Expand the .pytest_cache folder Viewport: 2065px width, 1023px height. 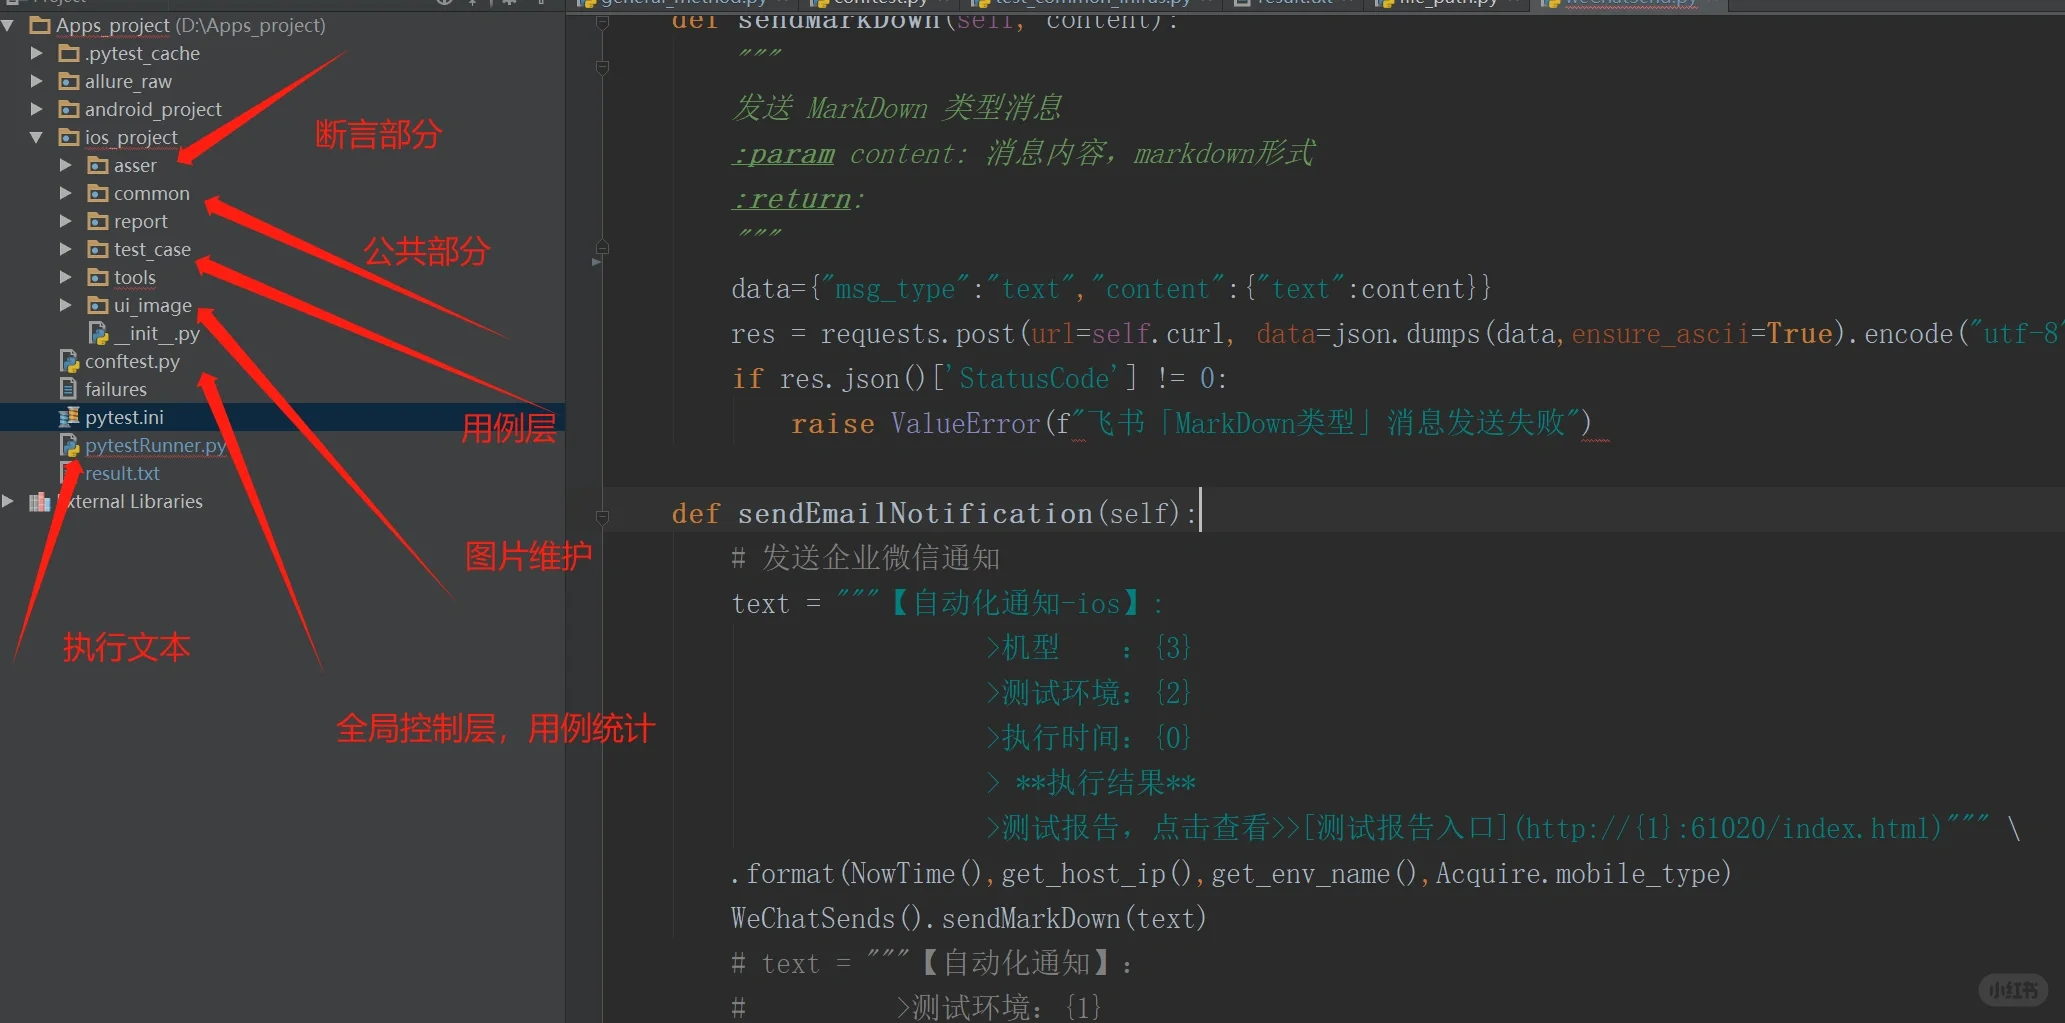[x=37, y=53]
